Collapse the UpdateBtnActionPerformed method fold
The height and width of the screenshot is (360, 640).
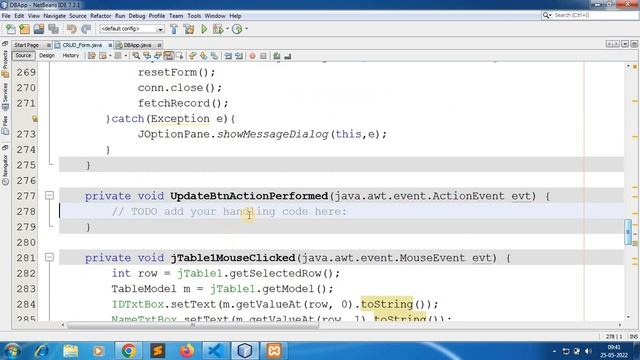pos(49,196)
